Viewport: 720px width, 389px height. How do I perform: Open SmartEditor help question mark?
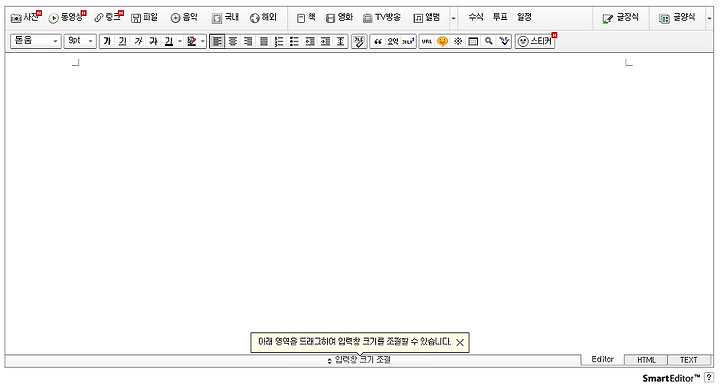(x=708, y=378)
